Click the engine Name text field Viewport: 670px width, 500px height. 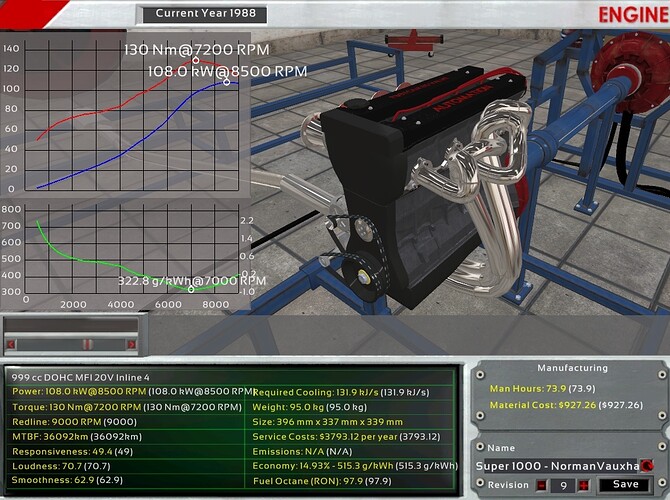pyautogui.click(x=555, y=465)
